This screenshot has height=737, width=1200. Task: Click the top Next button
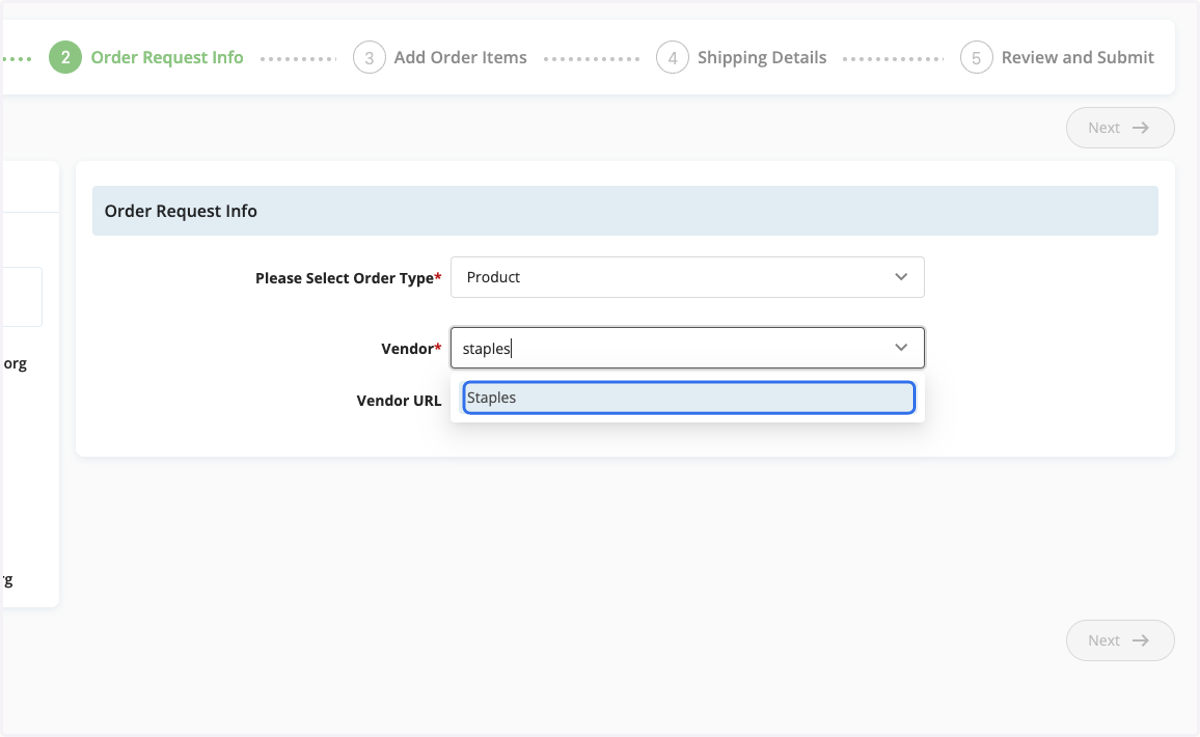1120,128
